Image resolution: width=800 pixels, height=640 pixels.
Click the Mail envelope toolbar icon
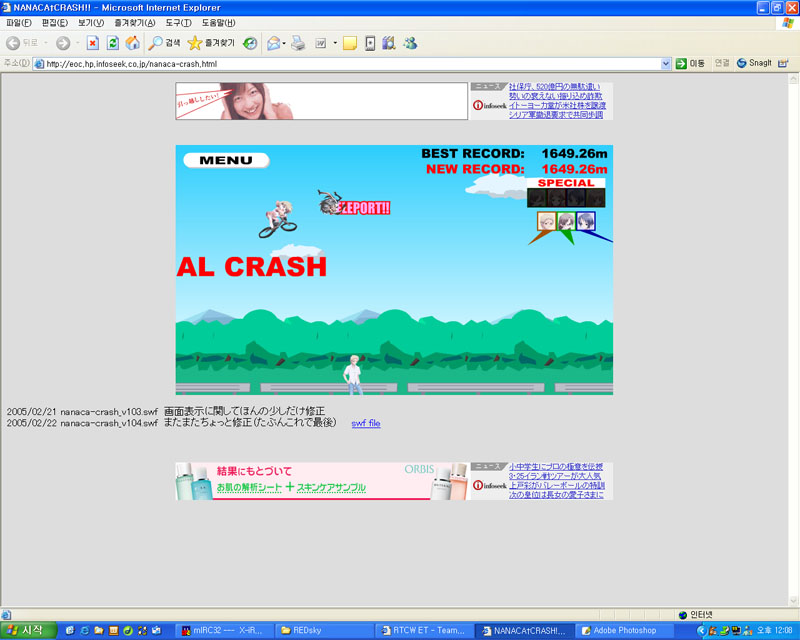pyautogui.click(x=273, y=43)
